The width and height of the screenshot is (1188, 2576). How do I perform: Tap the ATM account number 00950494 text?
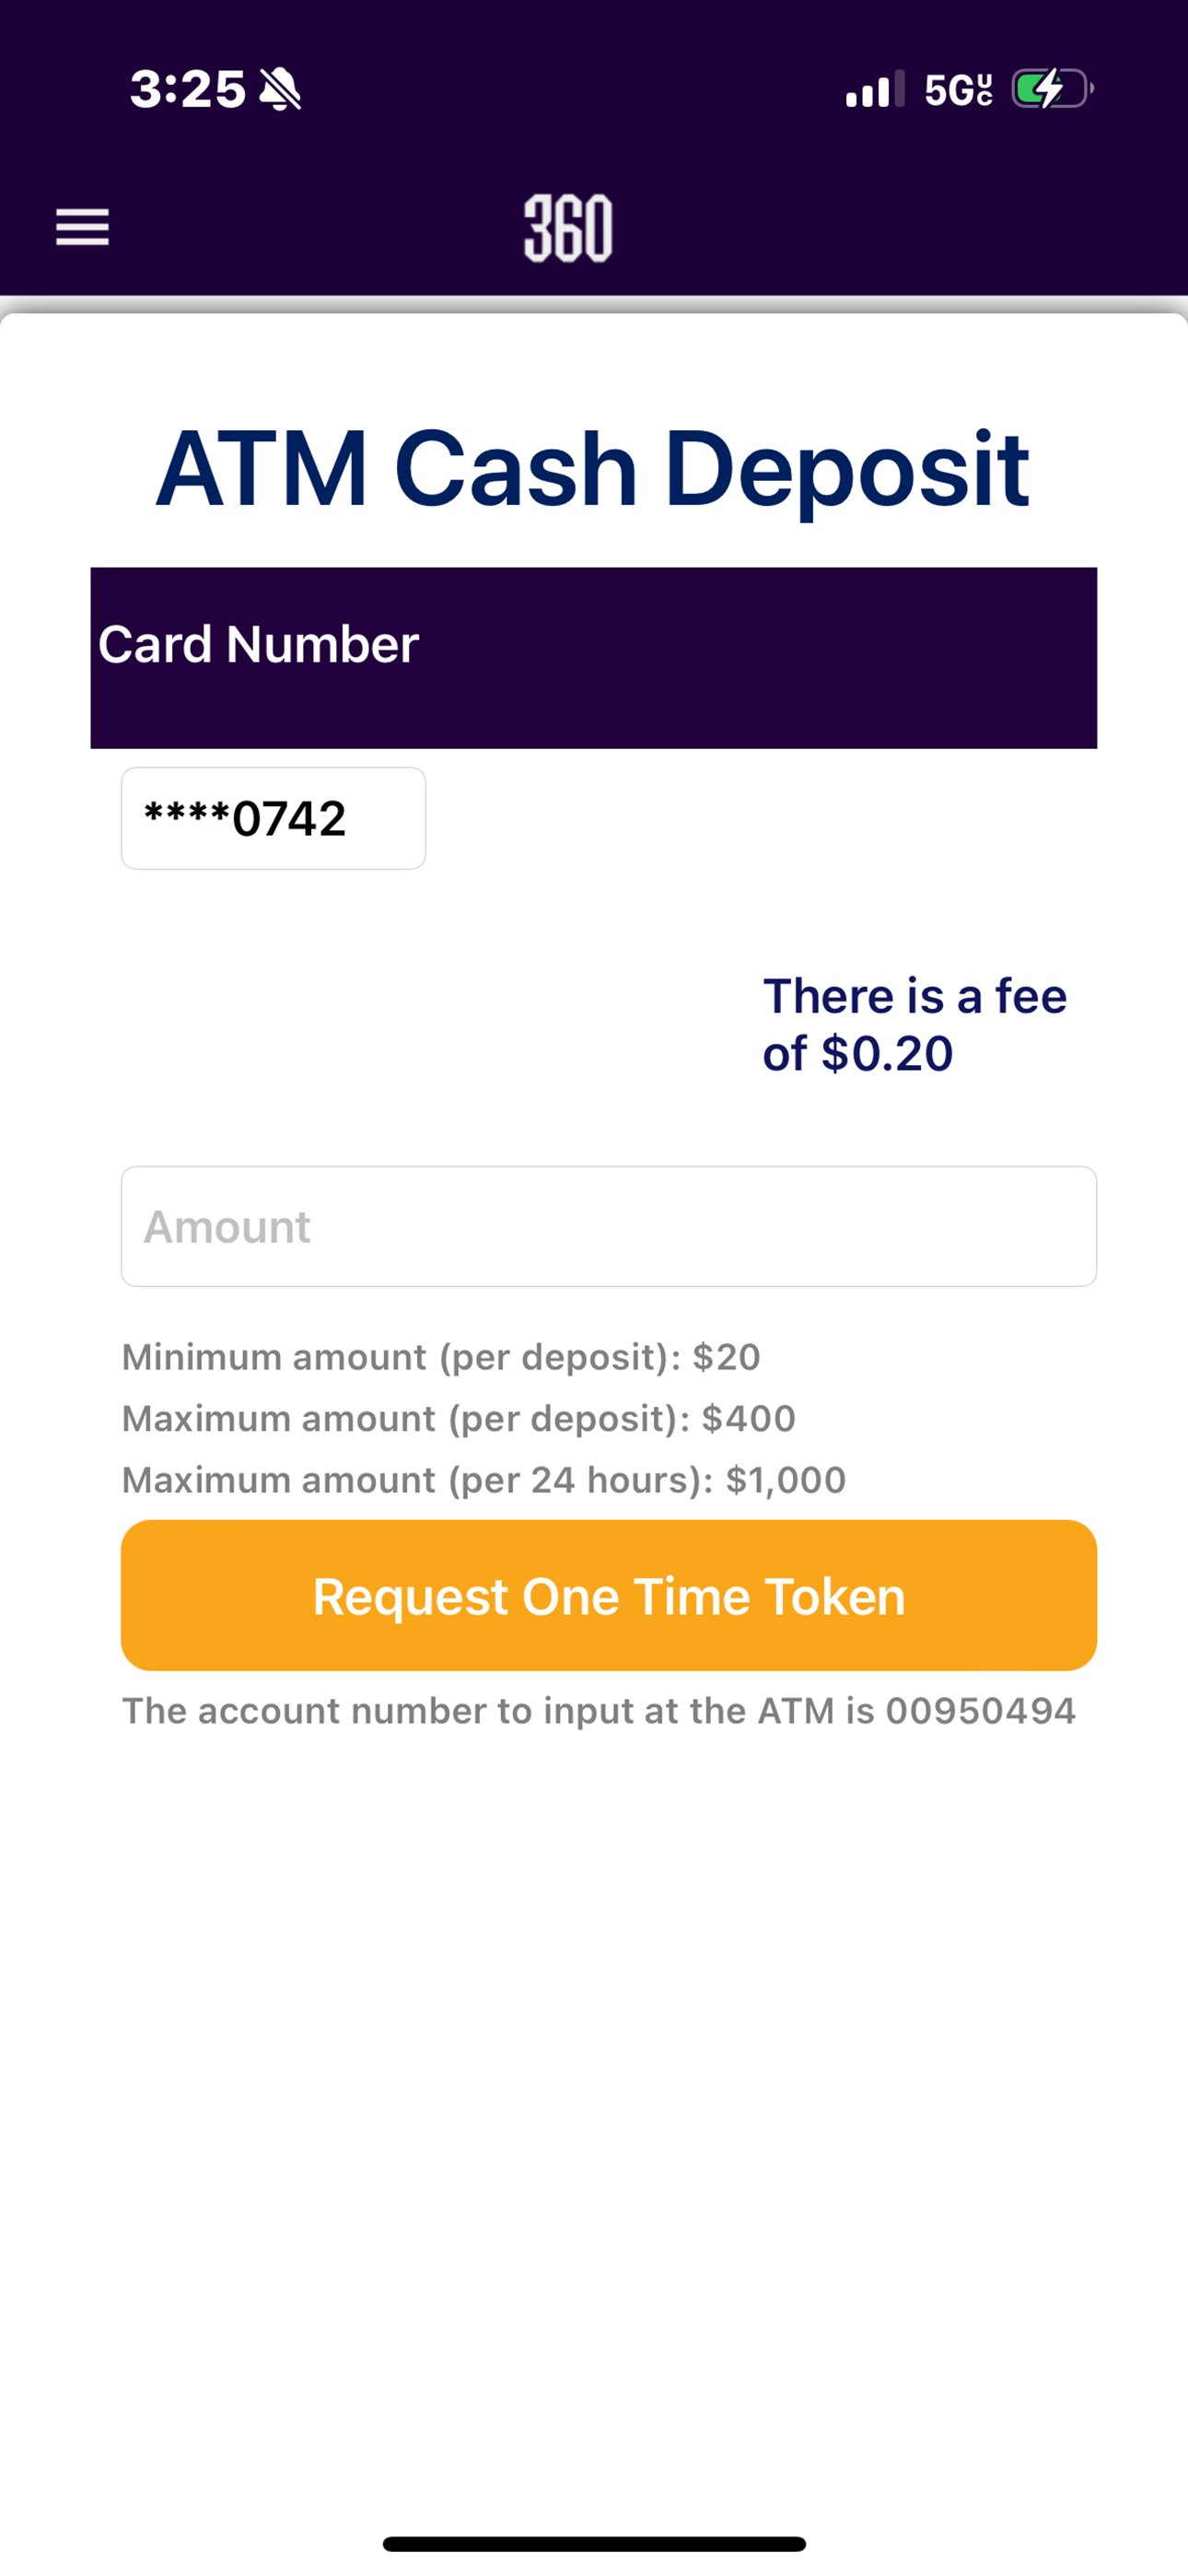coord(599,1711)
